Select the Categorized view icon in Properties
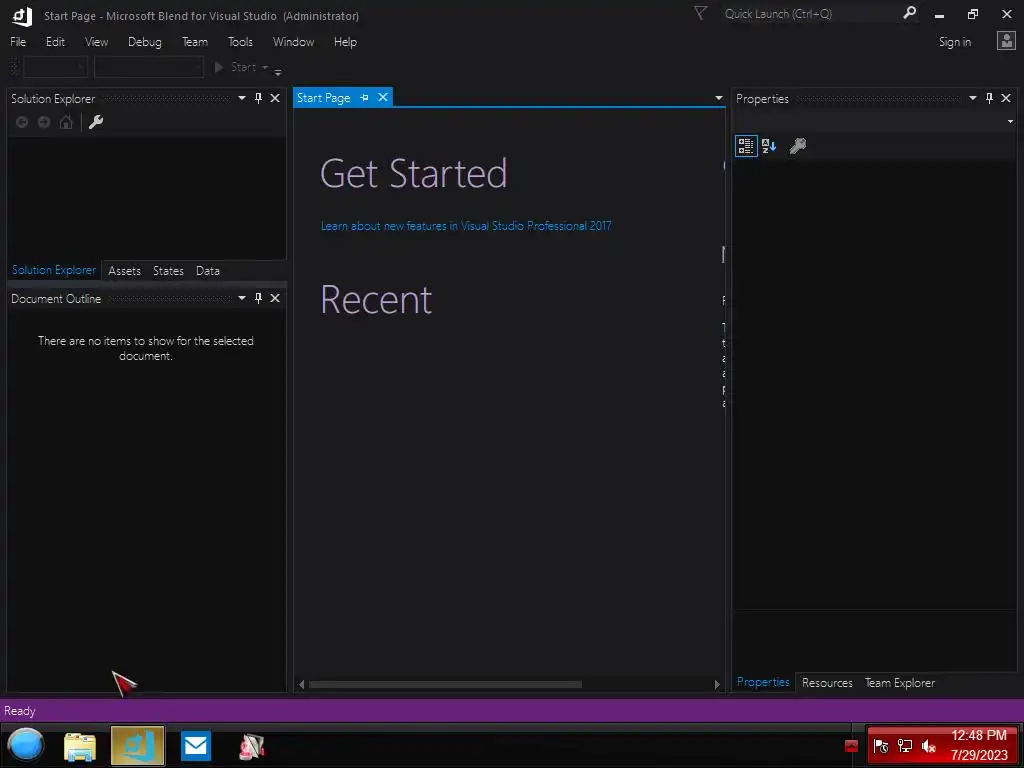Viewport: 1024px width, 768px height. click(746, 146)
